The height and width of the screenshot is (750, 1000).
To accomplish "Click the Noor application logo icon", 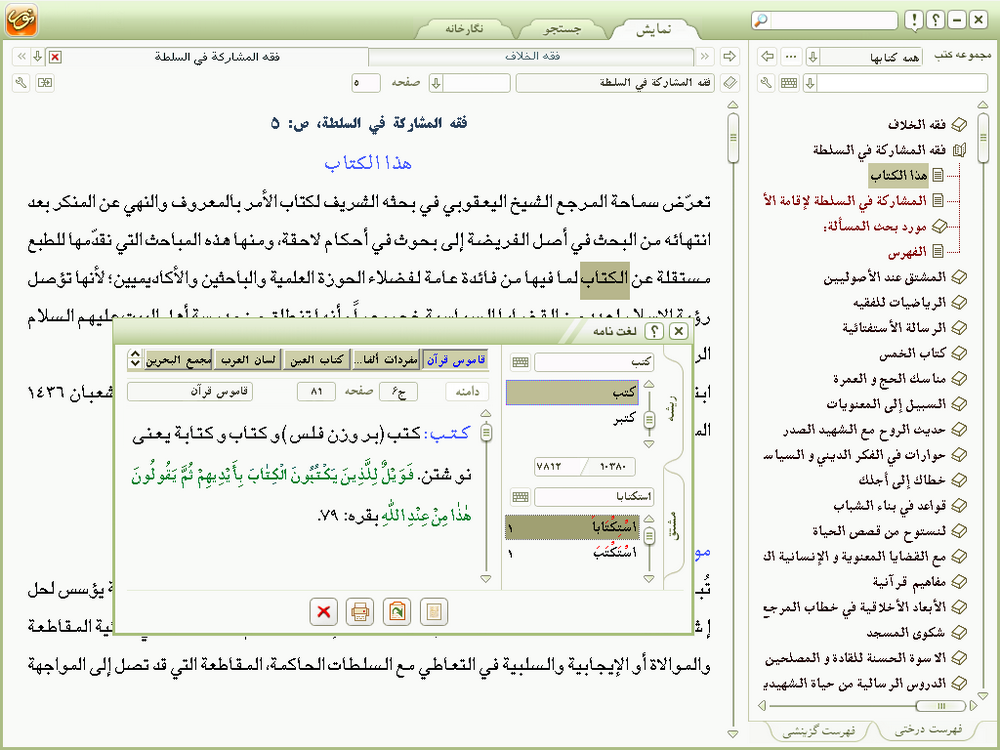I will (22, 20).
